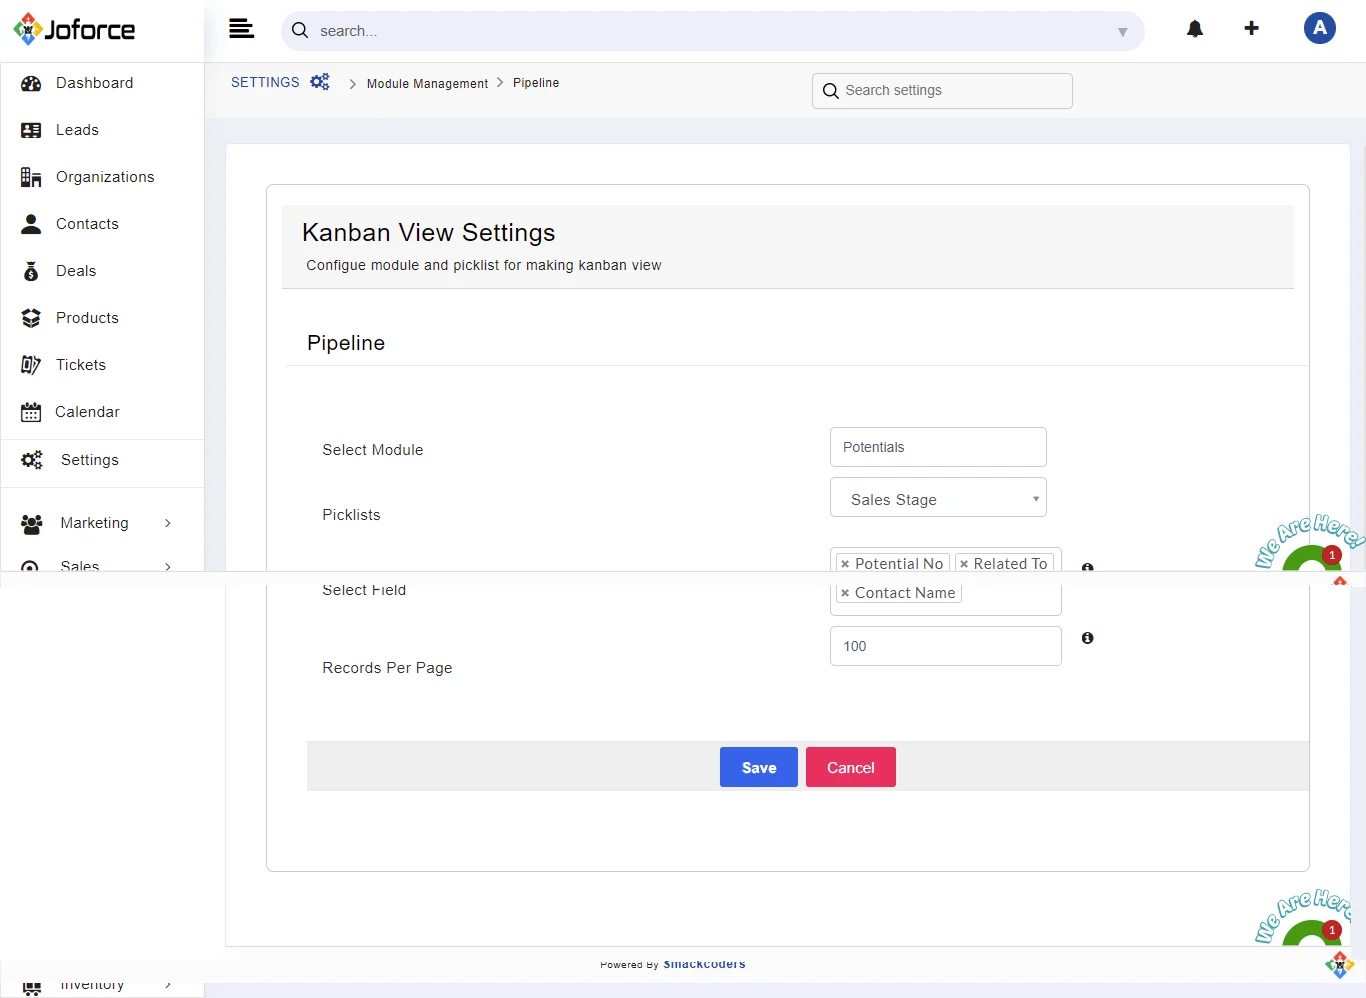Viewport: 1366px width, 998px height.
Task: Open the user avatar profile menu
Action: coord(1319,28)
